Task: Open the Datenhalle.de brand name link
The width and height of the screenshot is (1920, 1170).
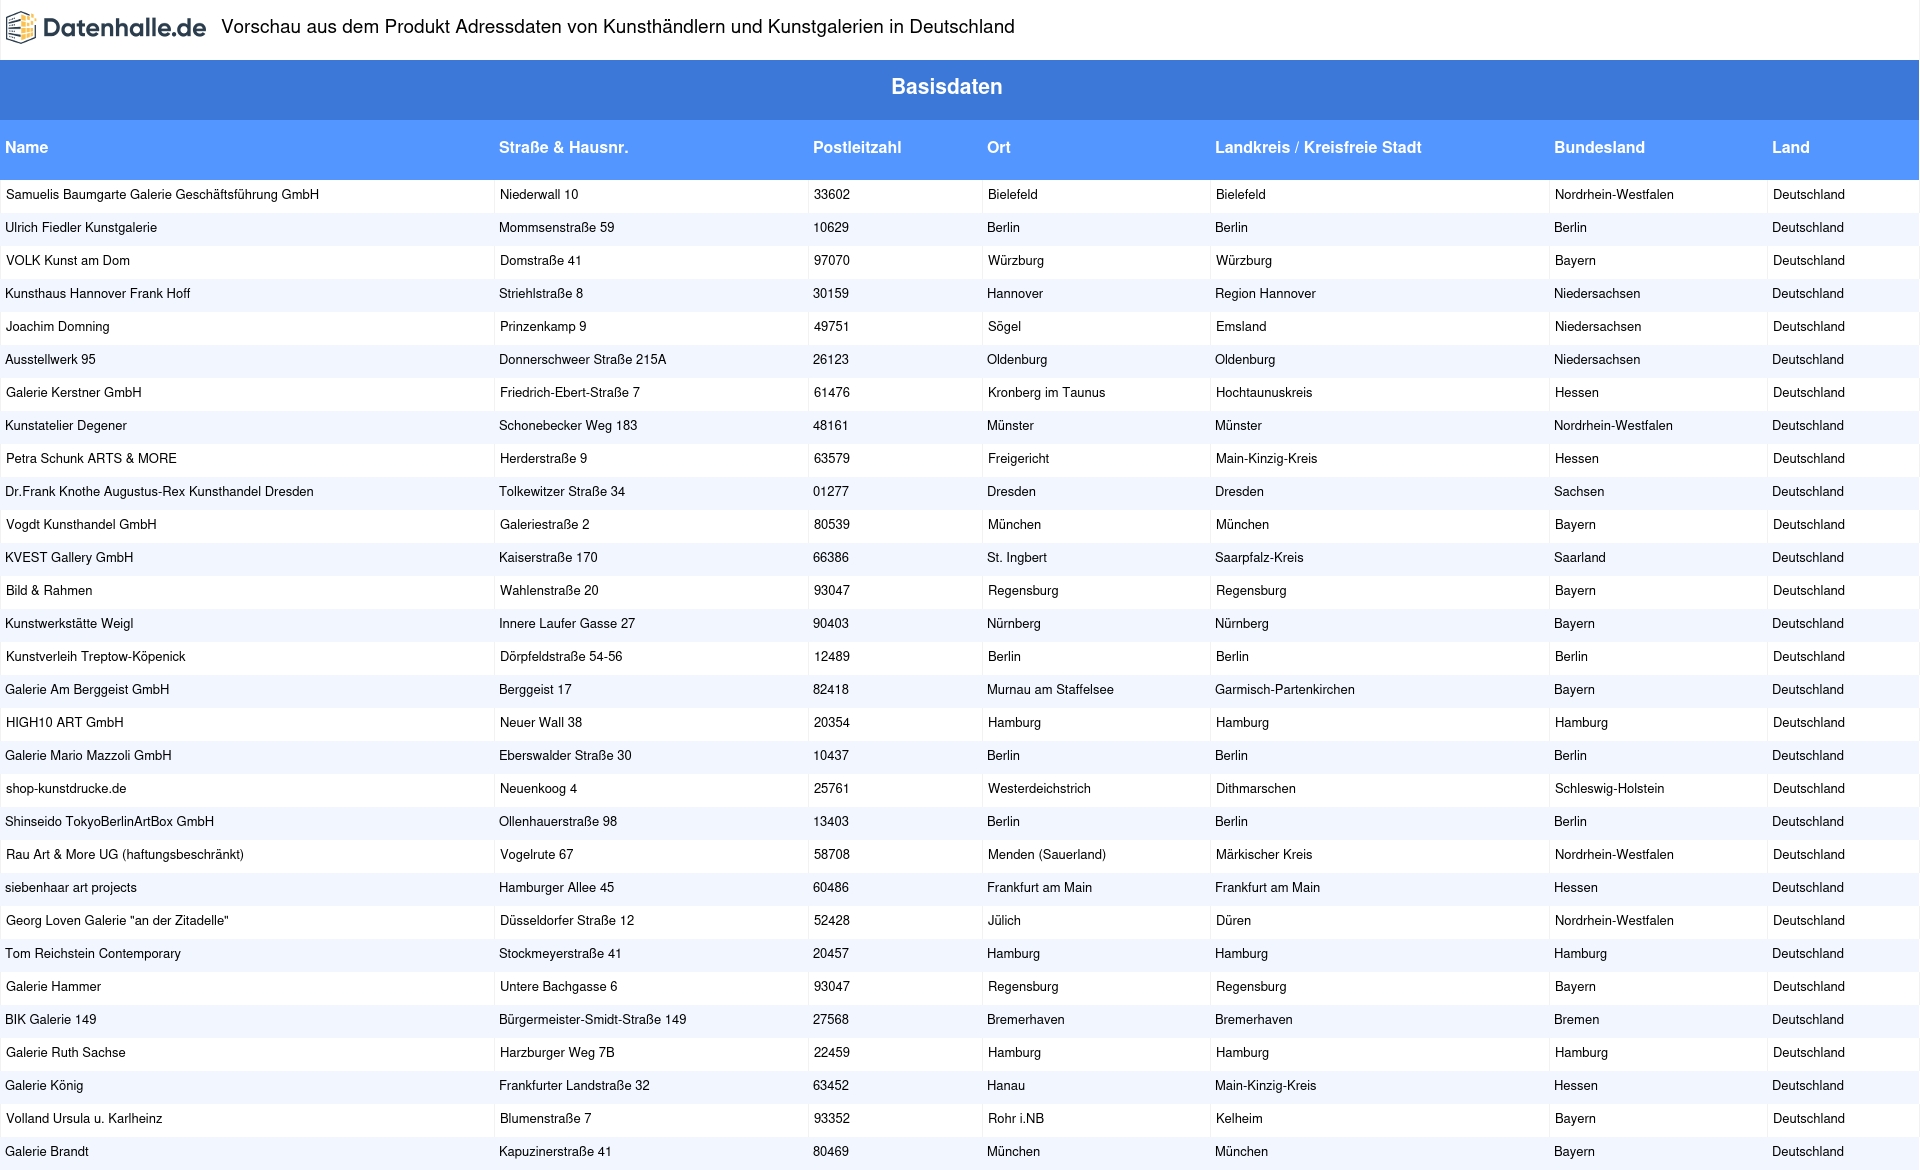Action: 124,28
